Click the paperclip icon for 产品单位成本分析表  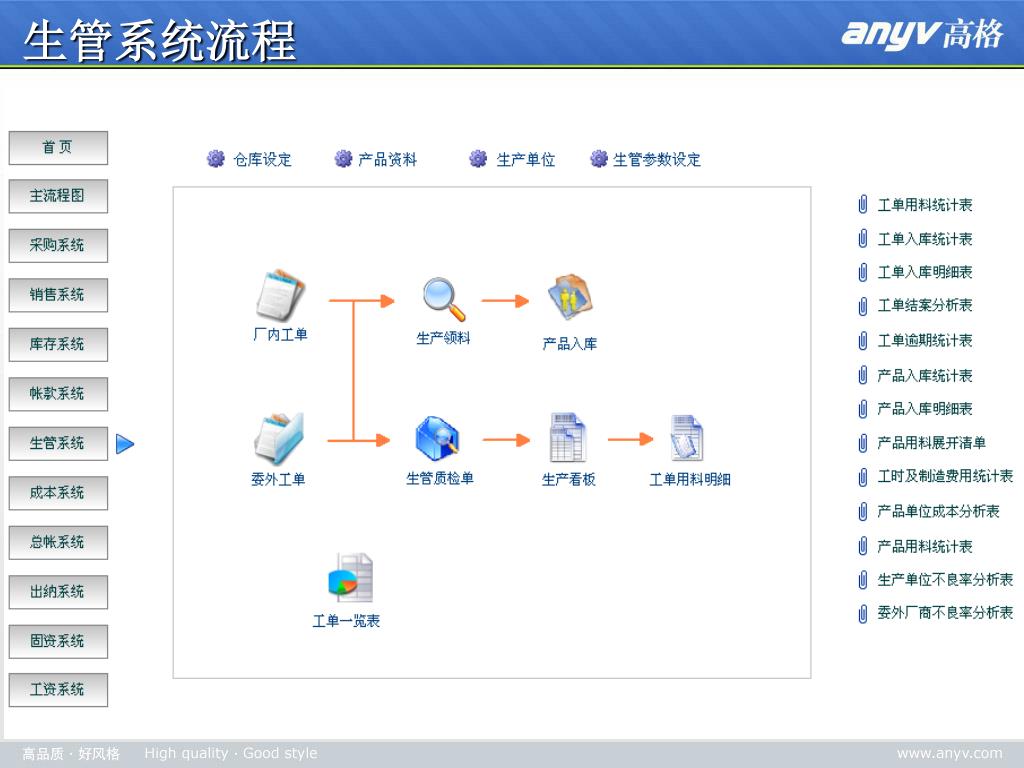[x=863, y=511]
